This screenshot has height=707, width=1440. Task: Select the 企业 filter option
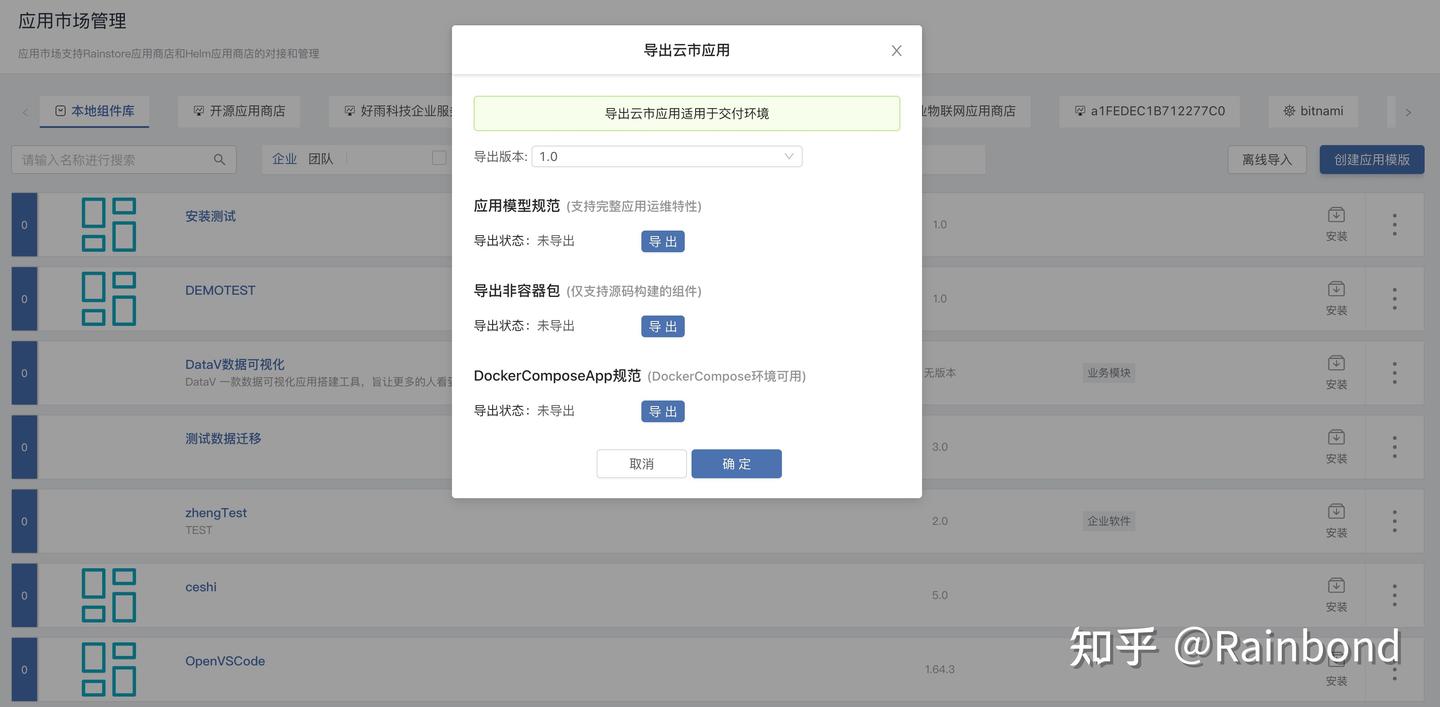click(285, 159)
